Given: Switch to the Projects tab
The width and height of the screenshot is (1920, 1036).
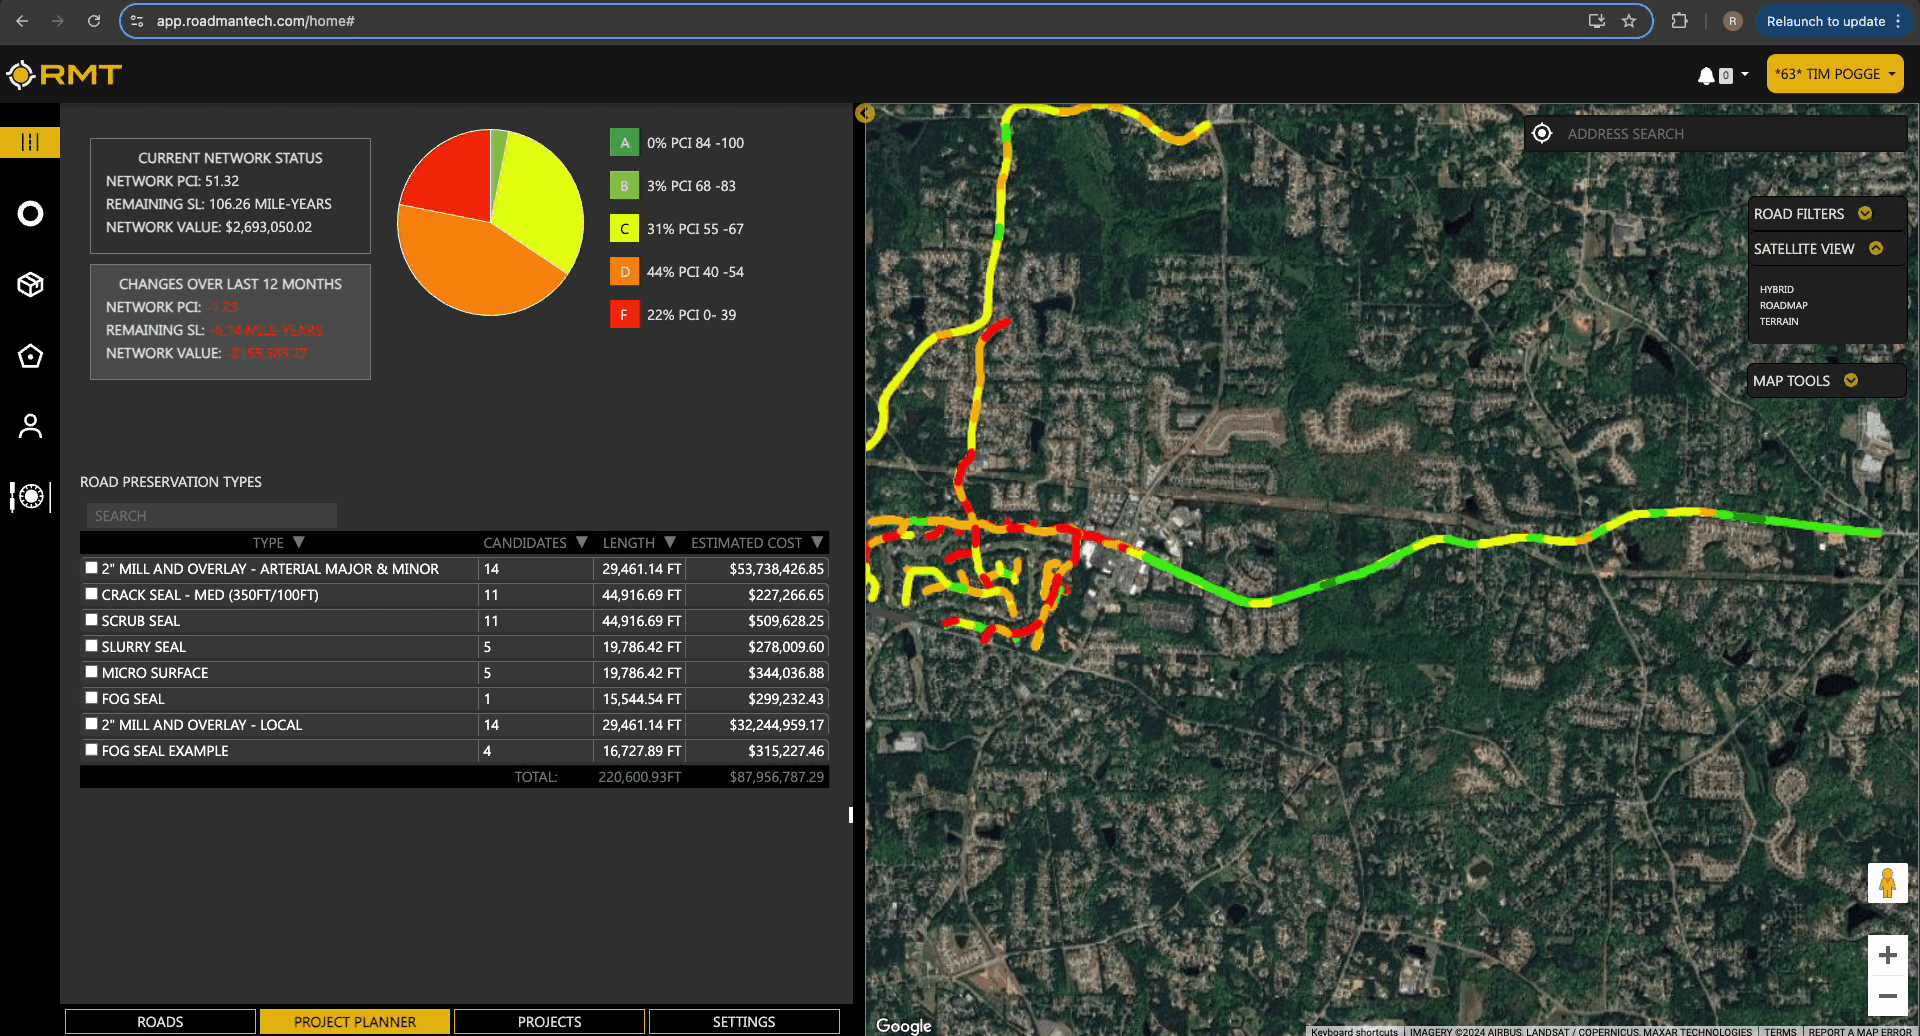Looking at the screenshot, I should click(x=549, y=1021).
